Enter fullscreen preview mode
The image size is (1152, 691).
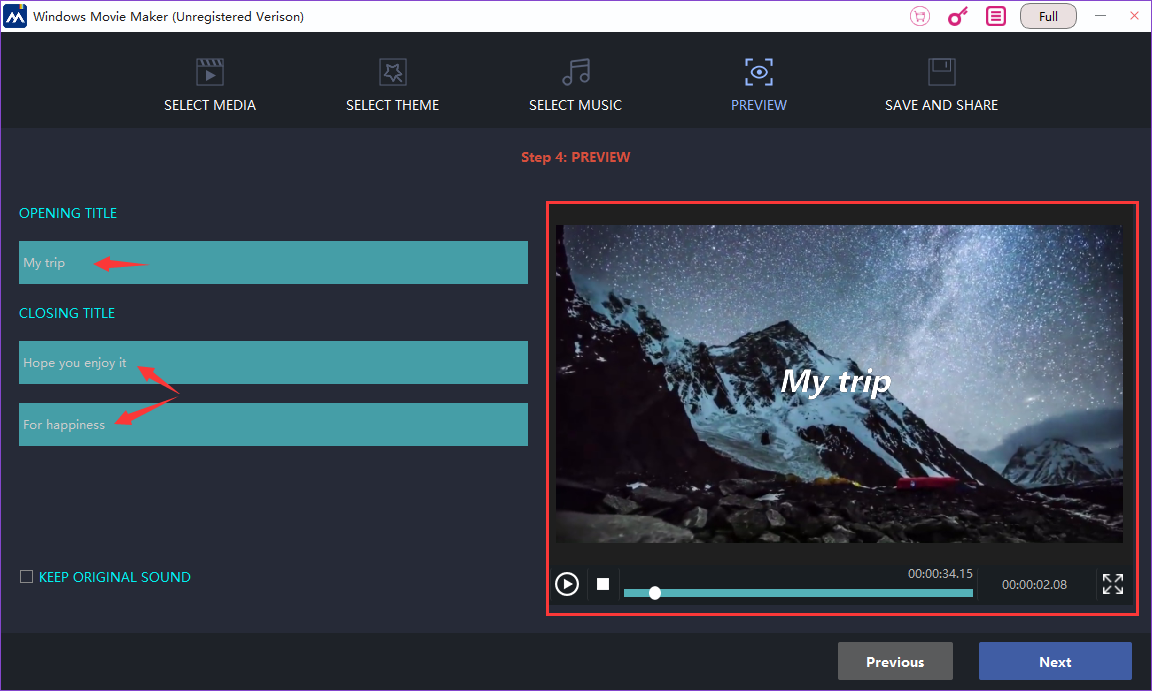click(1112, 584)
